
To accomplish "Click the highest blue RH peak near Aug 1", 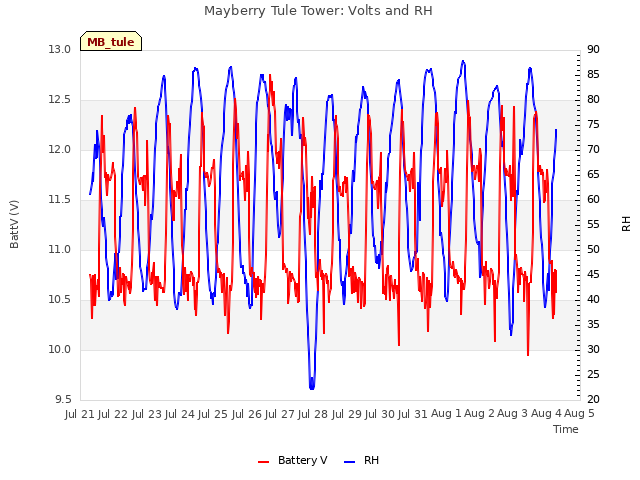I will (463, 62).
